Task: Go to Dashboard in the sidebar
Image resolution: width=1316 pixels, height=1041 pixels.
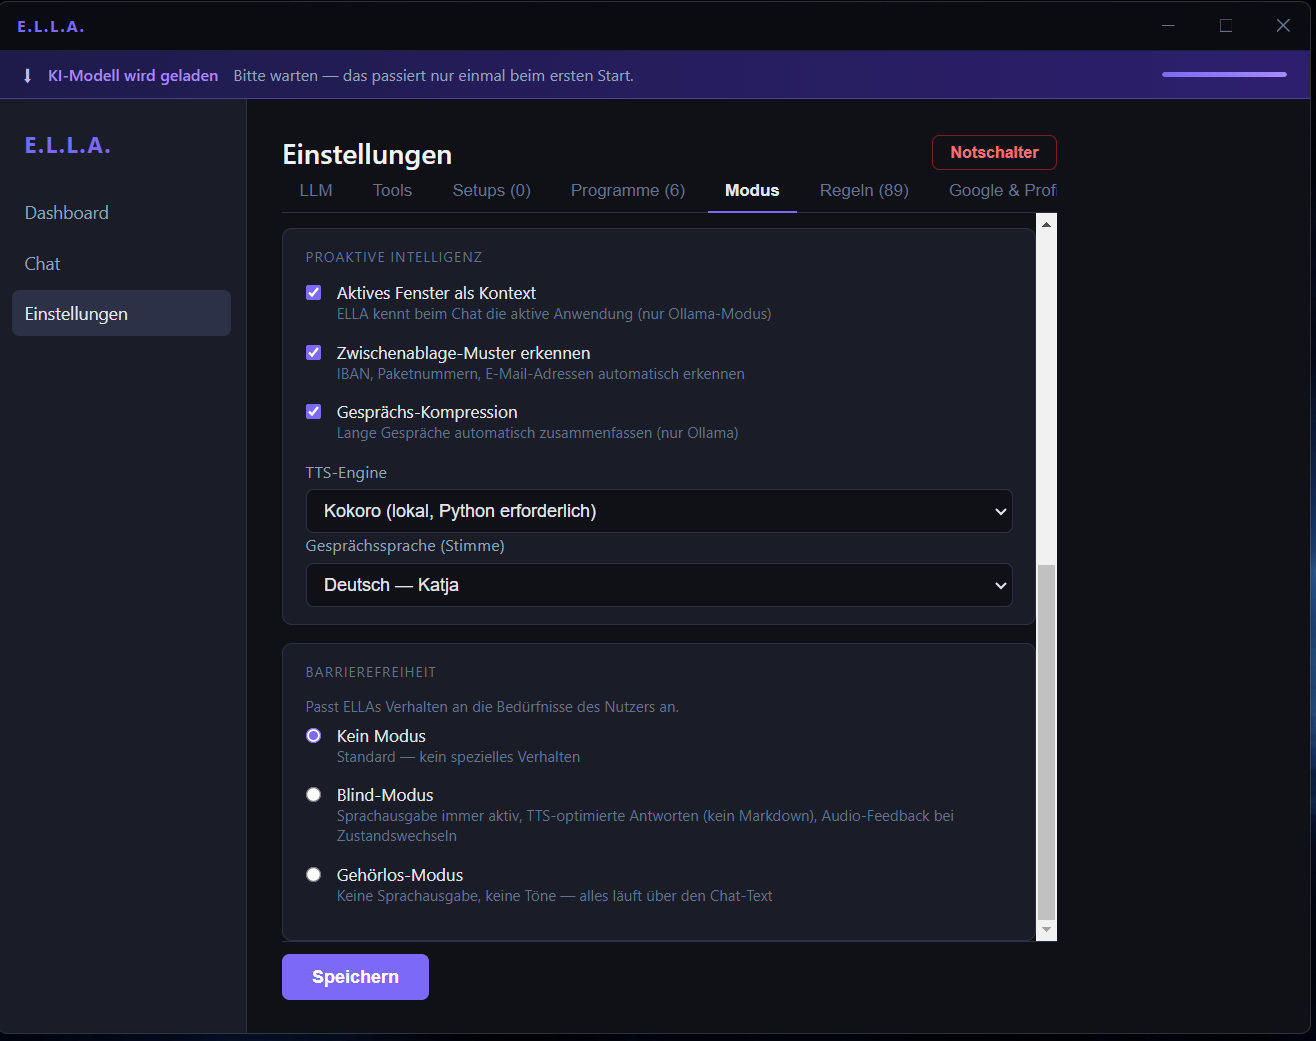Action: point(122,213)
